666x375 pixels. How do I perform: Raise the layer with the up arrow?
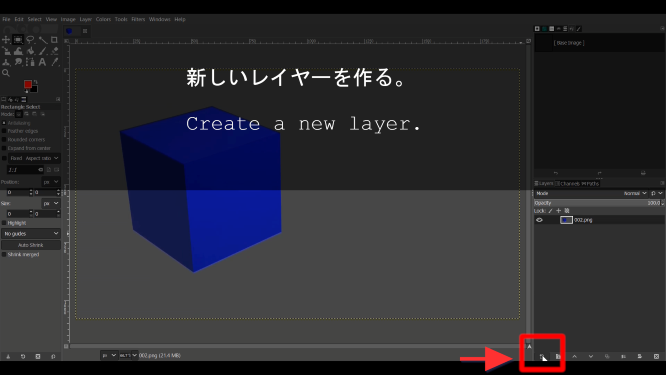[574, 357]
